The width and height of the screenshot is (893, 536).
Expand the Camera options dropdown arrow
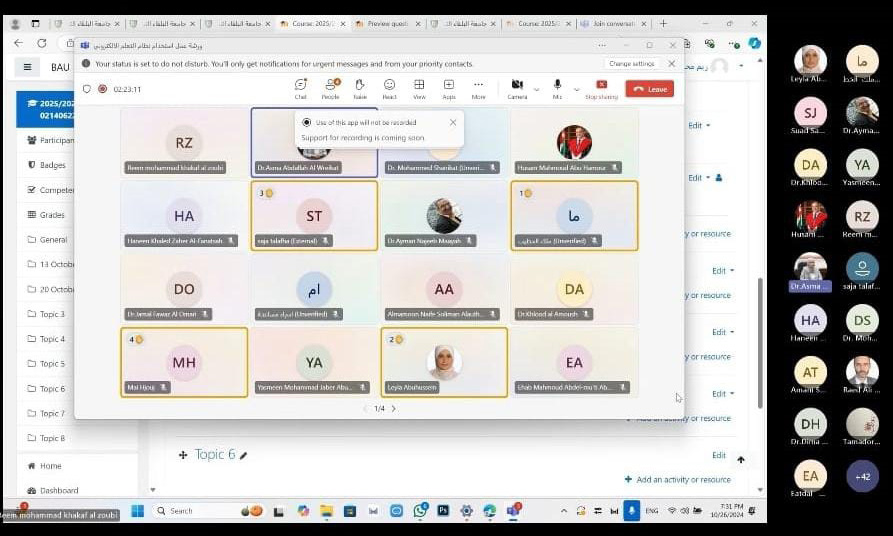[x=536, y=89]
